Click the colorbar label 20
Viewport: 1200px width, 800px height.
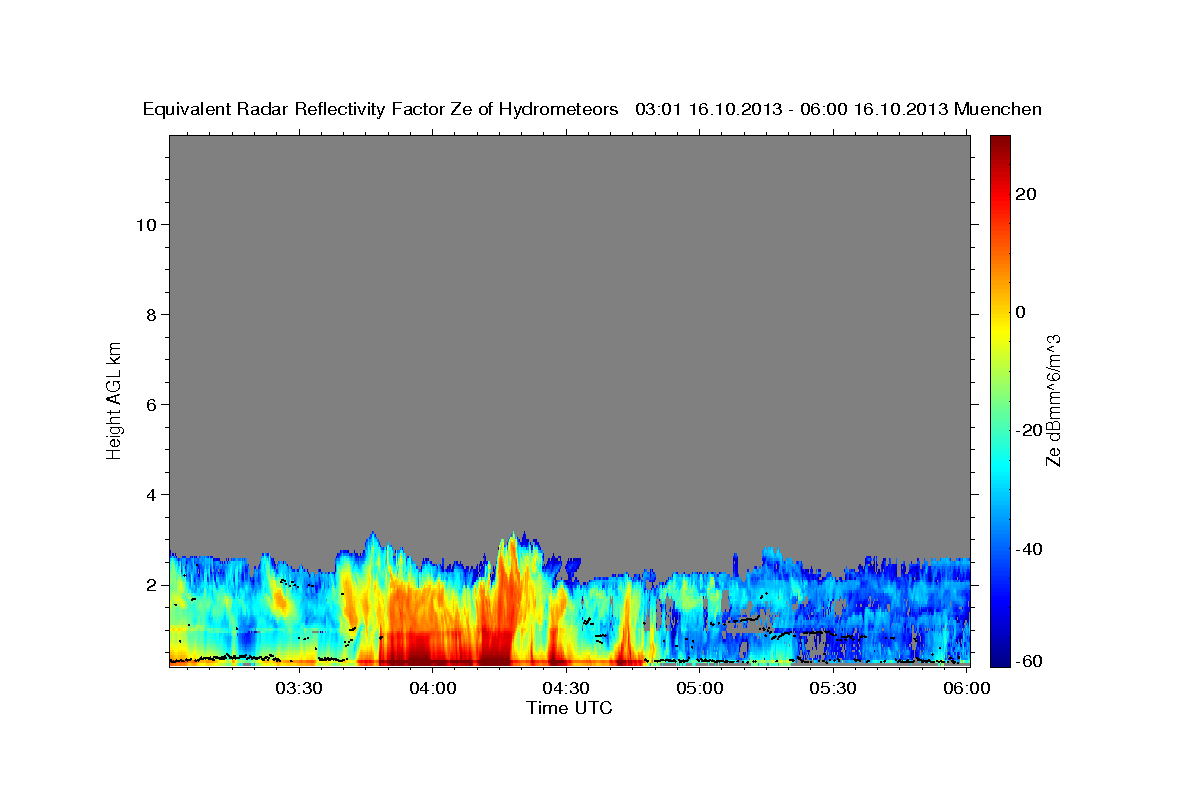tap(1025, 194)
